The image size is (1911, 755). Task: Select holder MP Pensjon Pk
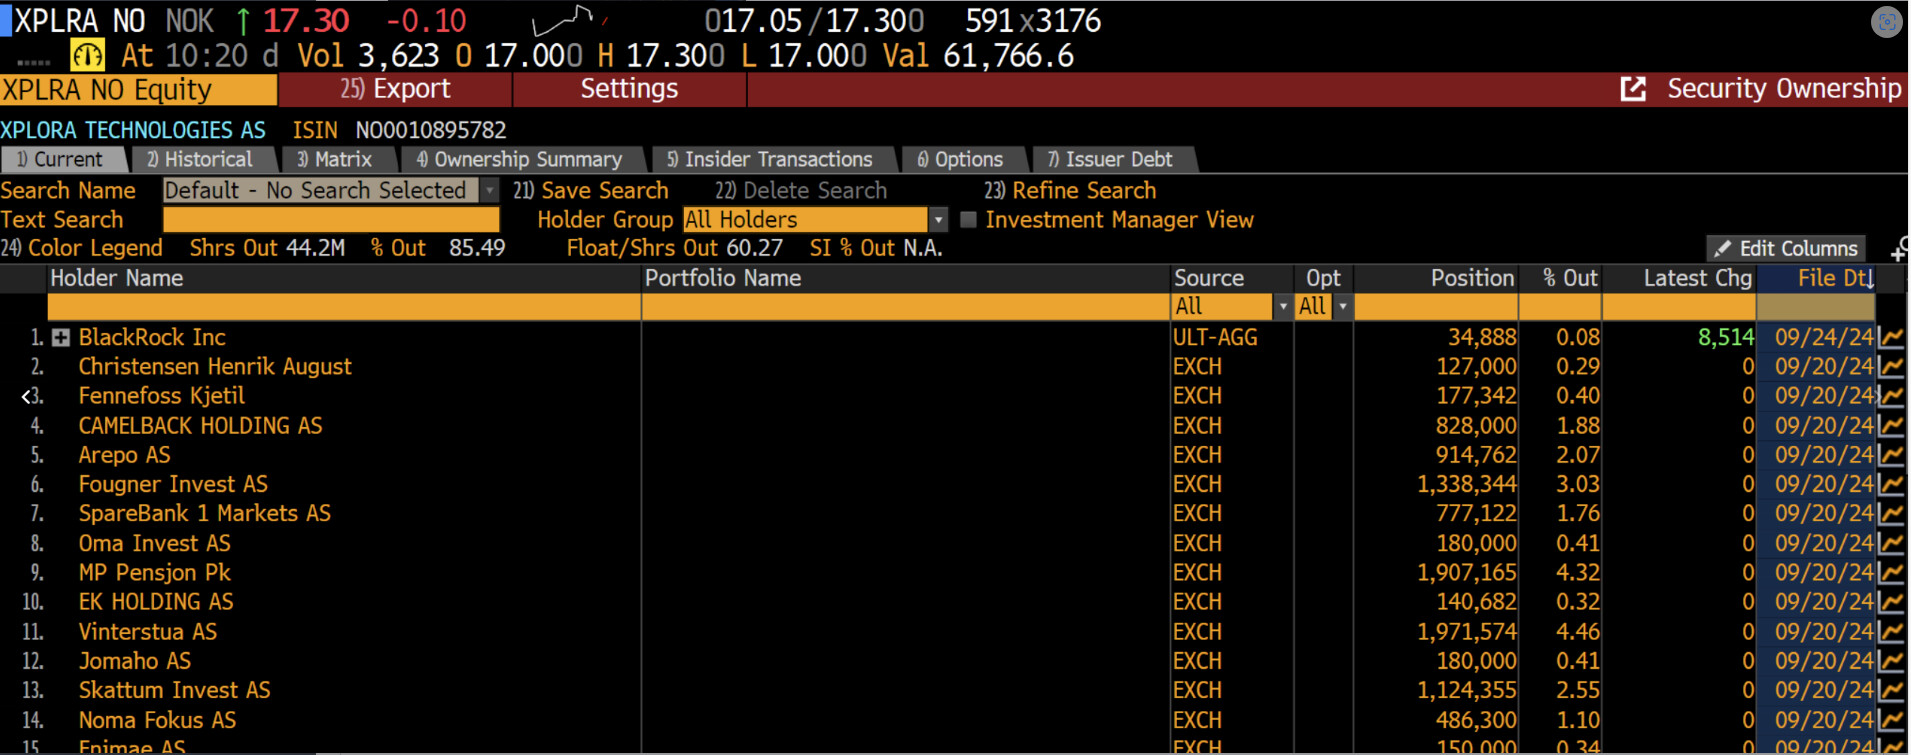point(155,573)
